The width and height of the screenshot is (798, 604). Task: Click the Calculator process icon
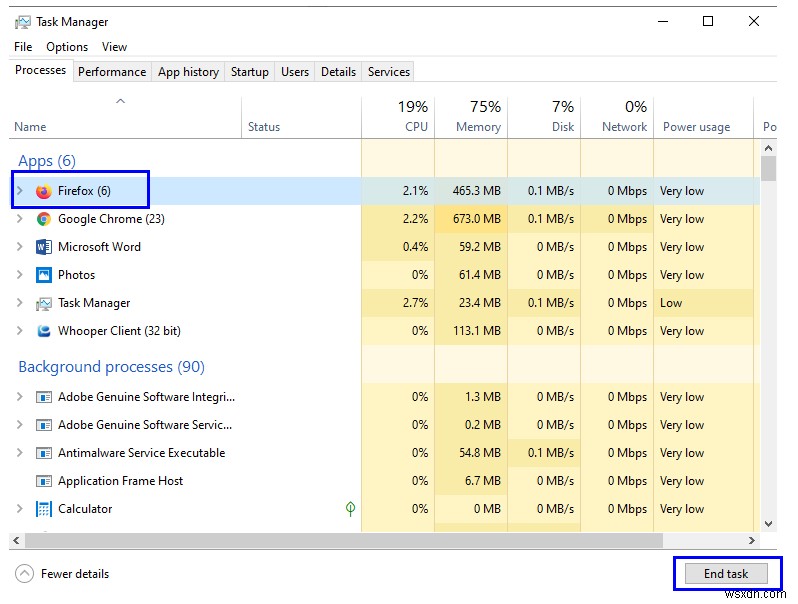44,509
